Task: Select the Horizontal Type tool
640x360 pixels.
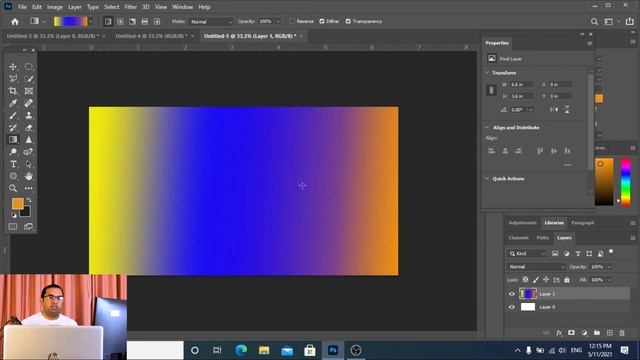Action: click(x=13, y=164)
